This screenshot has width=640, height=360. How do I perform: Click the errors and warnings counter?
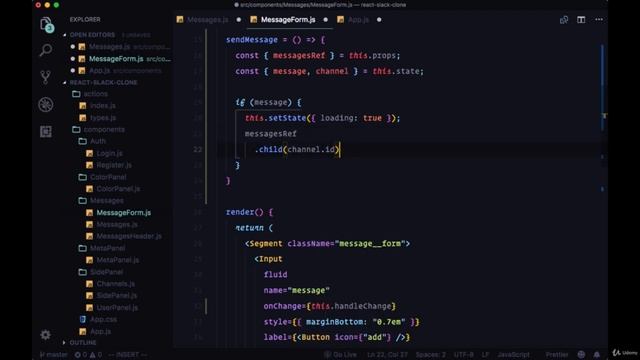point(88,355)
